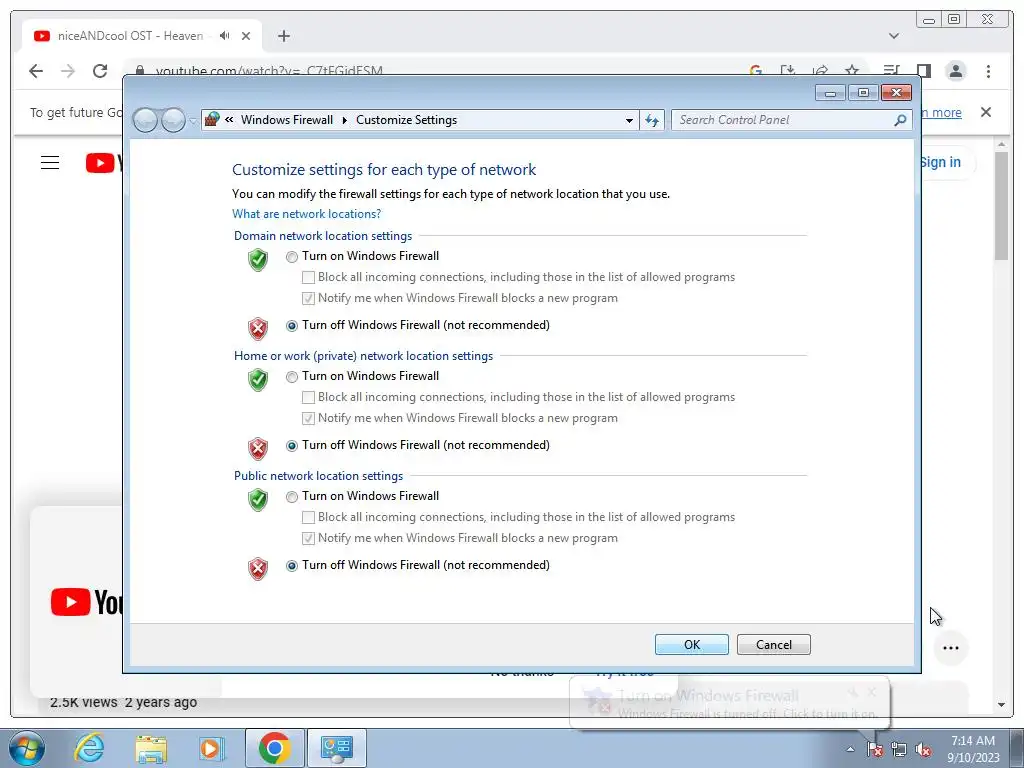Open Windows Explorer from taskbar
This screenshot has height=768, width=1024.
pyautogui.click(x=151, y=748)
